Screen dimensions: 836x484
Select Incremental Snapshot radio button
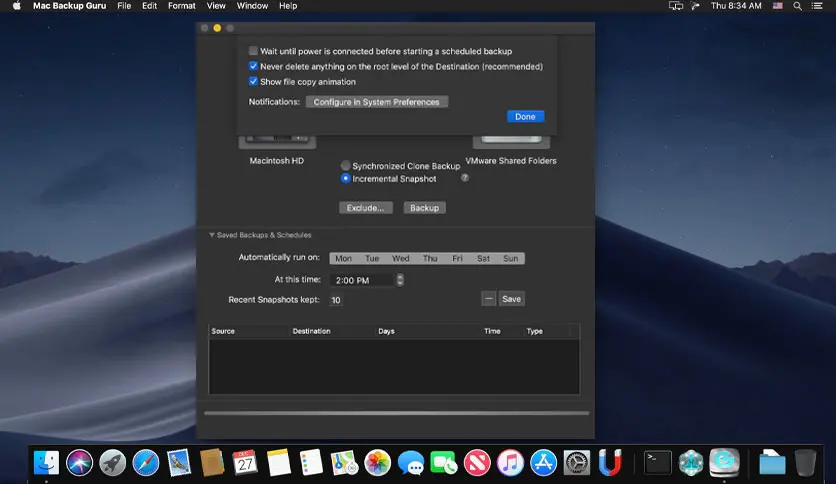coord(345,179)
